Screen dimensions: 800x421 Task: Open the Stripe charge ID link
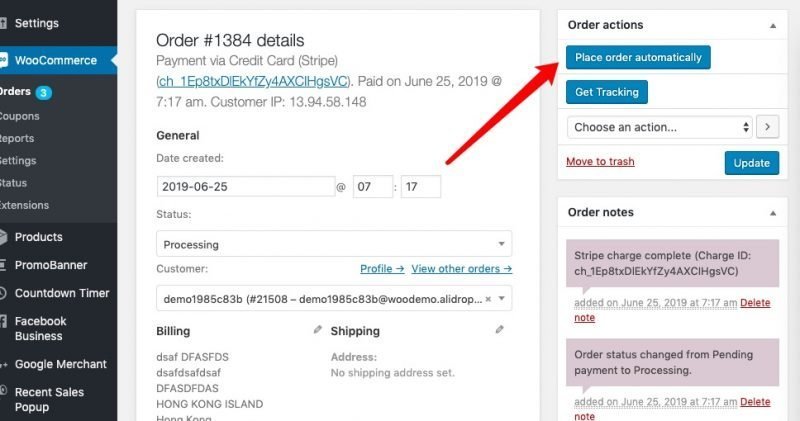pyautogui.click(x=253, y=80)
